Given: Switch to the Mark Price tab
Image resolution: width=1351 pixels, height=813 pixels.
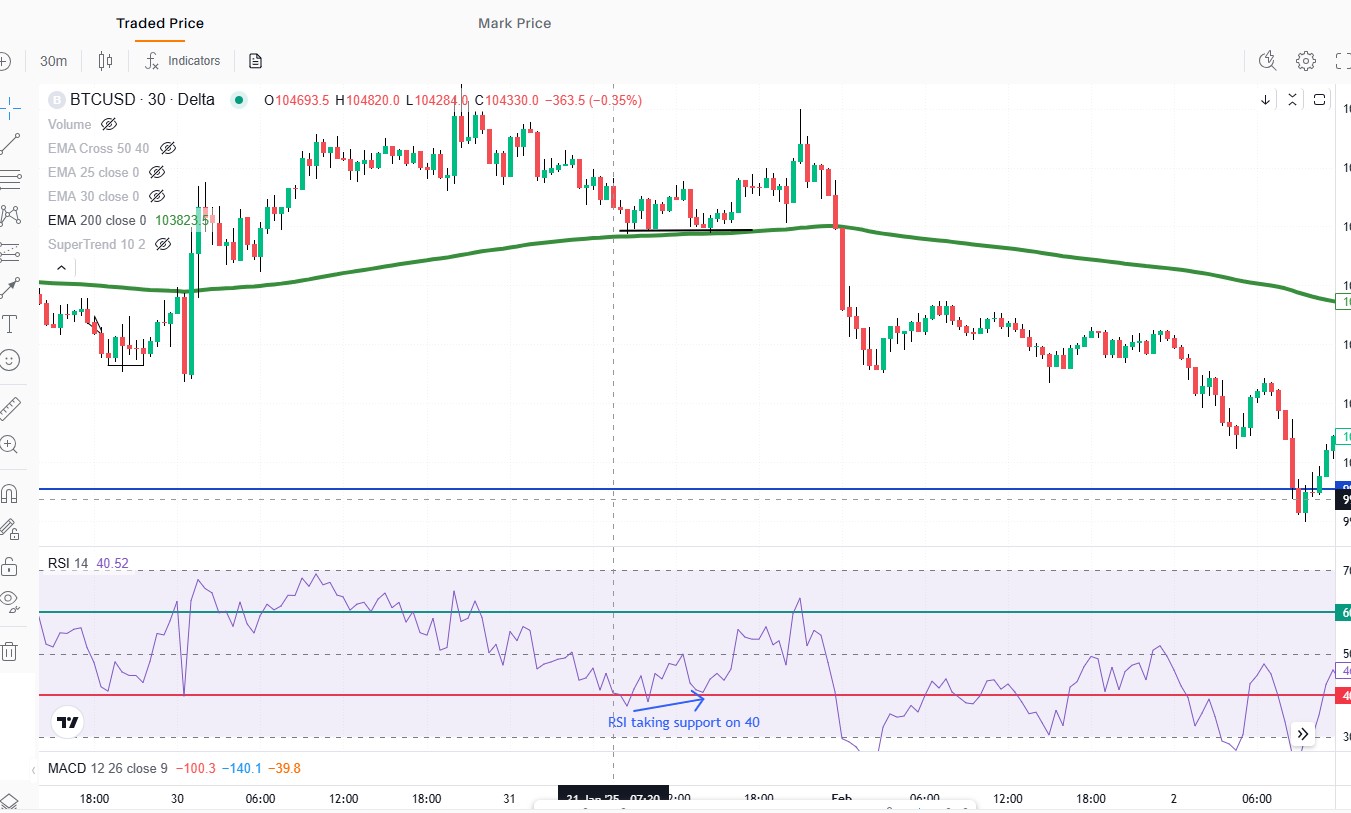Looking at the screenshot, I should [x=514, y=22].
